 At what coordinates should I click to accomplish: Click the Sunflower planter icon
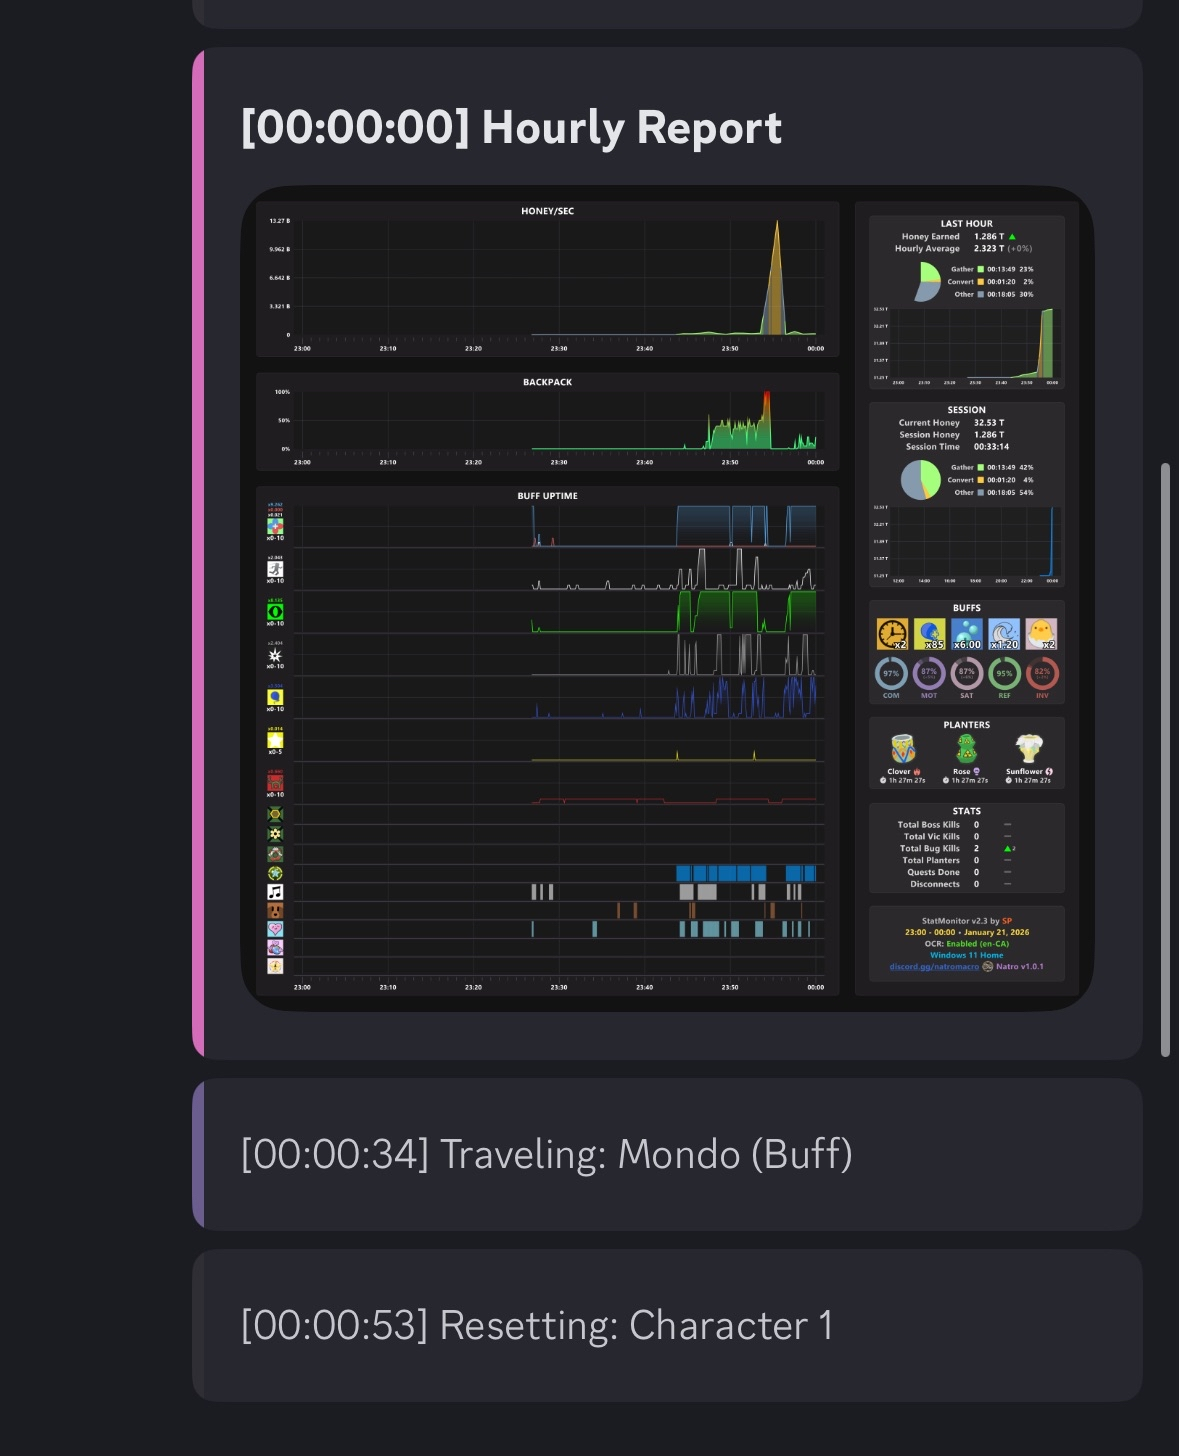point(1029,749)
